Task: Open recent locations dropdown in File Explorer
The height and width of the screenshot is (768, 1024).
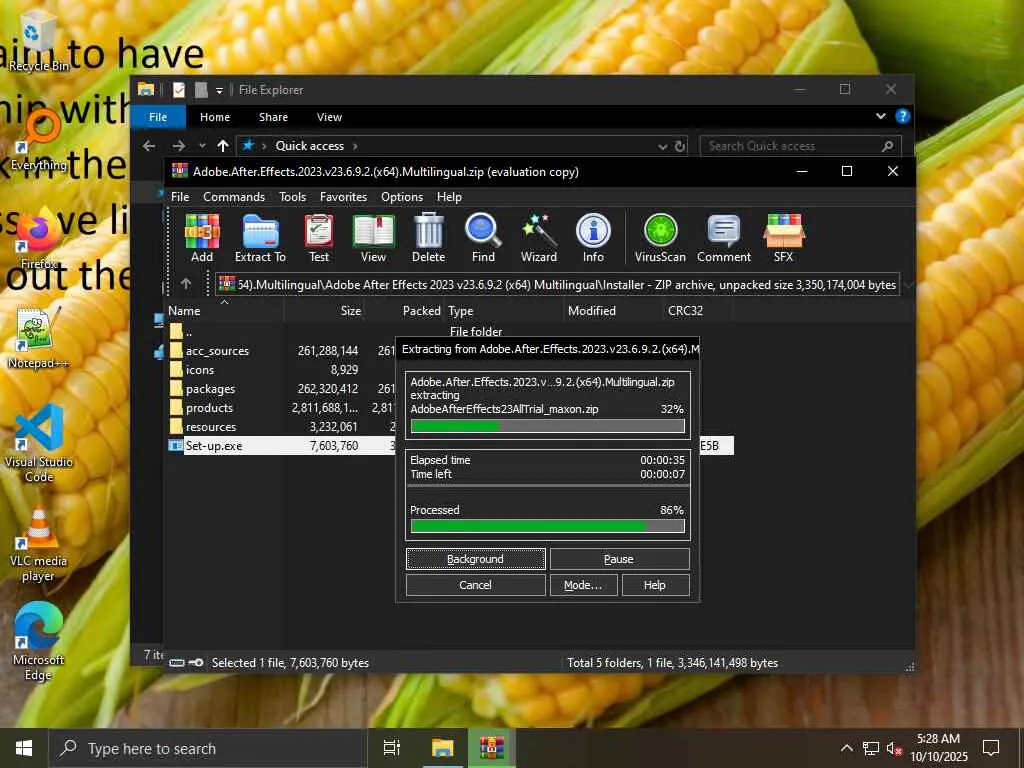Action: [202, 146]
